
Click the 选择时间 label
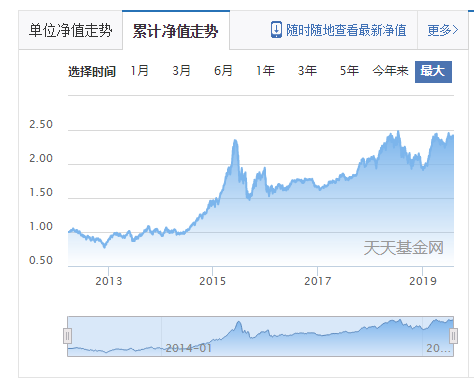pos(92,72)
